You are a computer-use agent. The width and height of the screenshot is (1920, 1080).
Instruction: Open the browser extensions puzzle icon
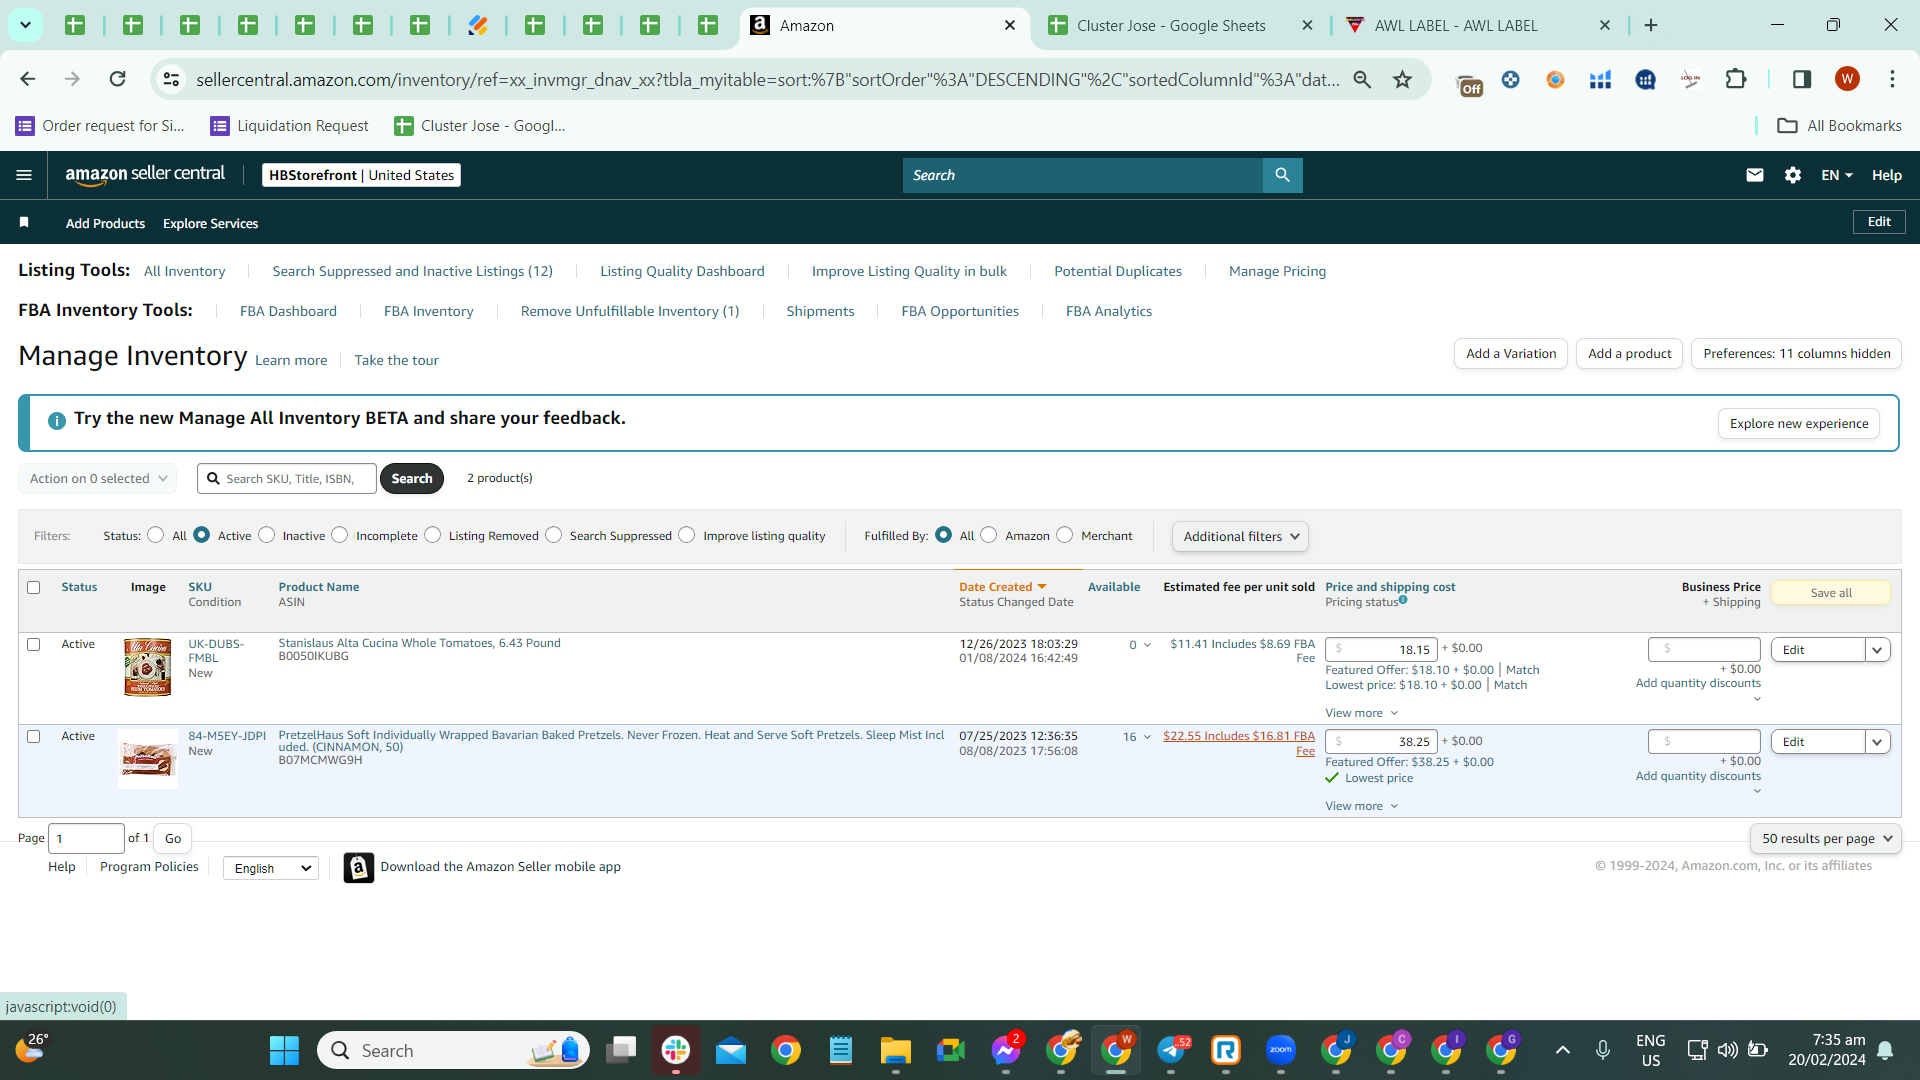(1736, 79)
